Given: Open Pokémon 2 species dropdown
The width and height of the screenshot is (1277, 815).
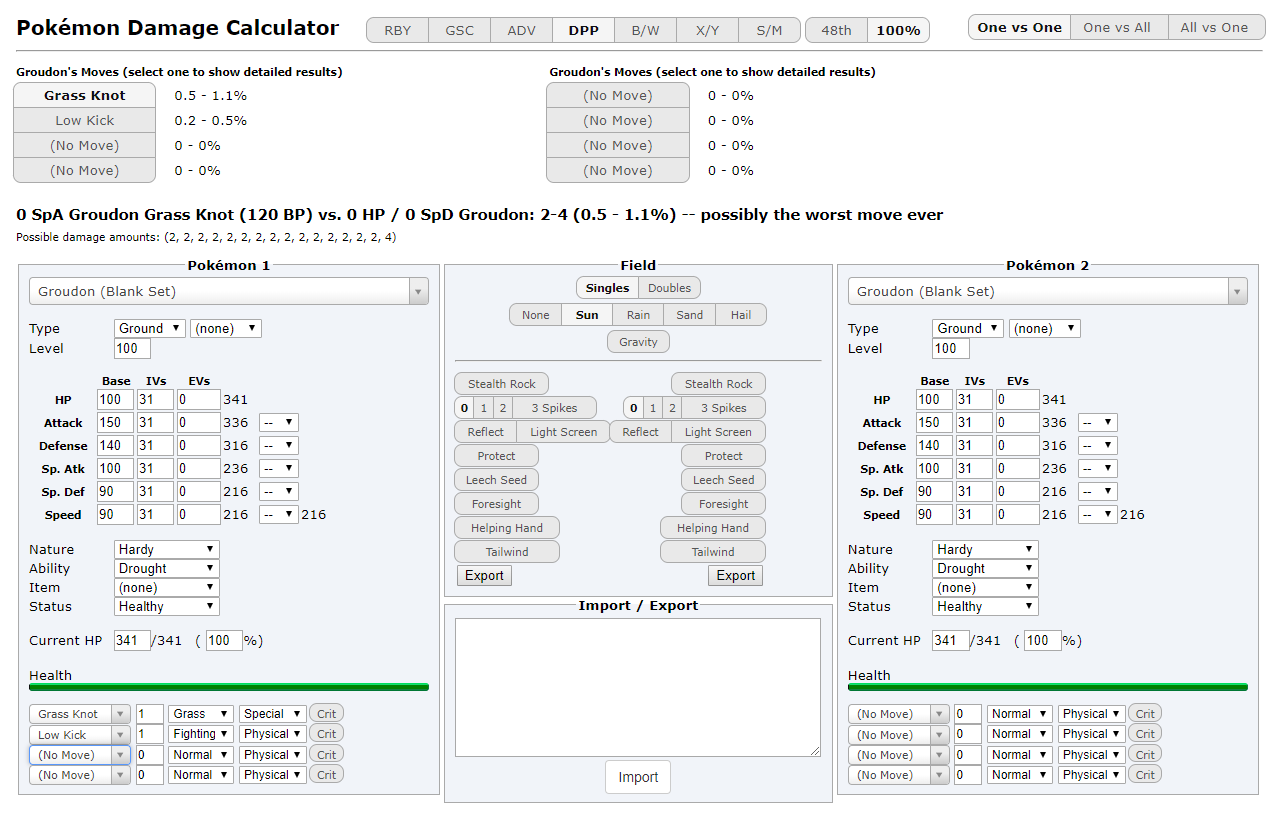Looking at the screenshot, I should coord(1048,292).
